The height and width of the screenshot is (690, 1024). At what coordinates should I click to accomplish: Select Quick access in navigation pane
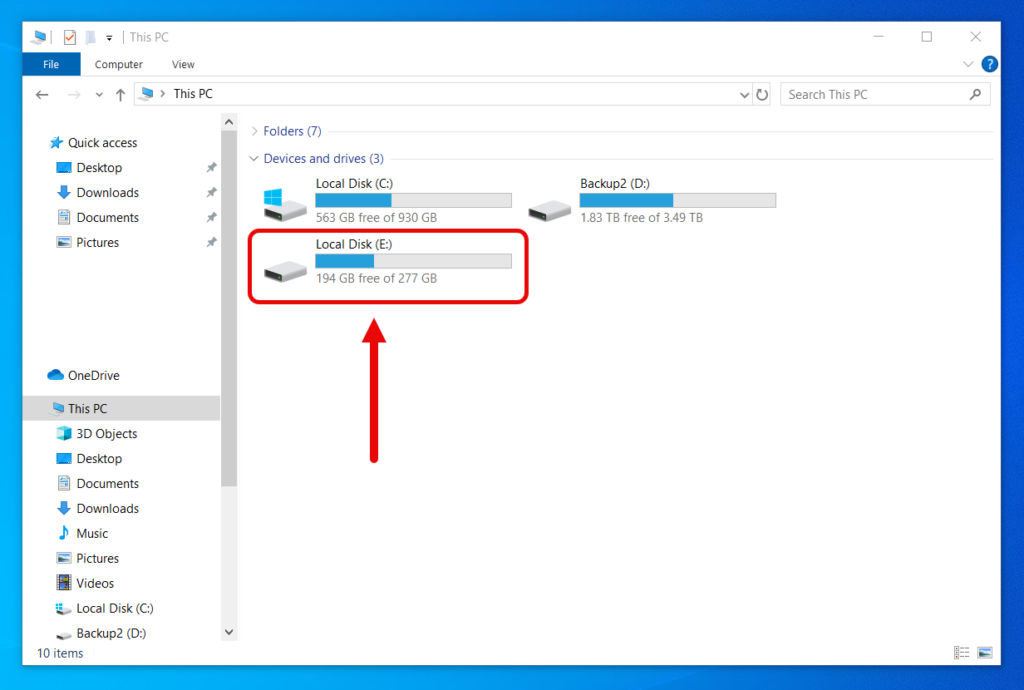pos(103,142)
